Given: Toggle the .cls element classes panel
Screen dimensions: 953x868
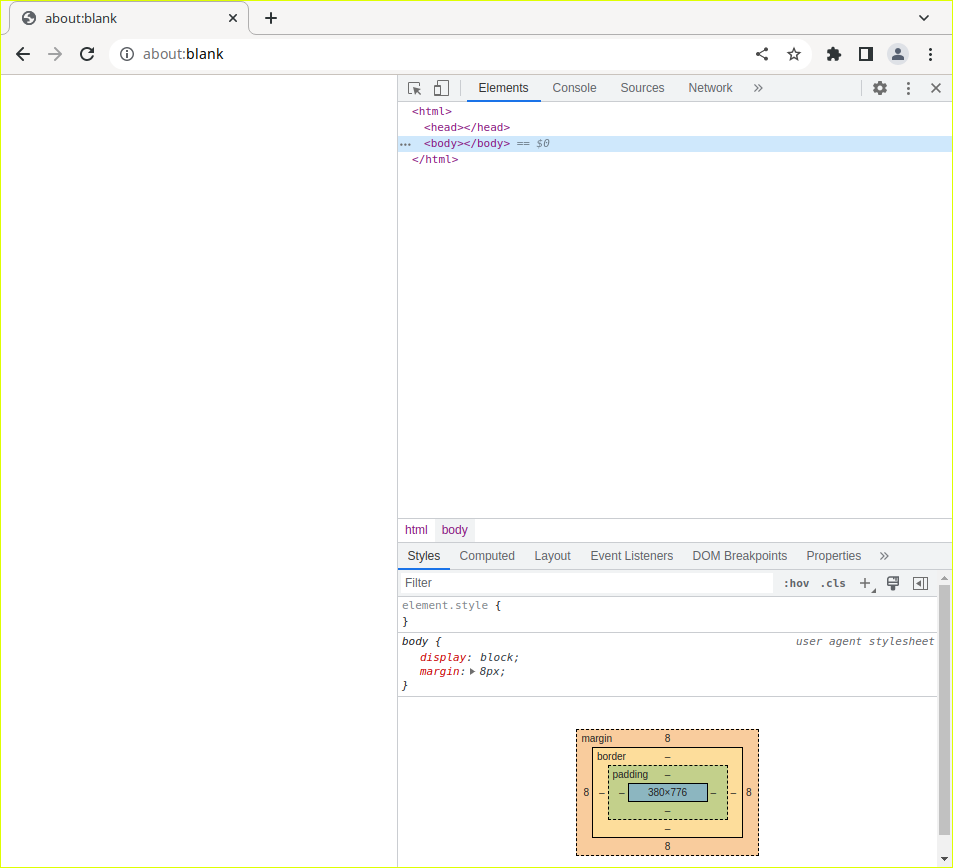Looking at the screenshot, I should tap(833, 584).
